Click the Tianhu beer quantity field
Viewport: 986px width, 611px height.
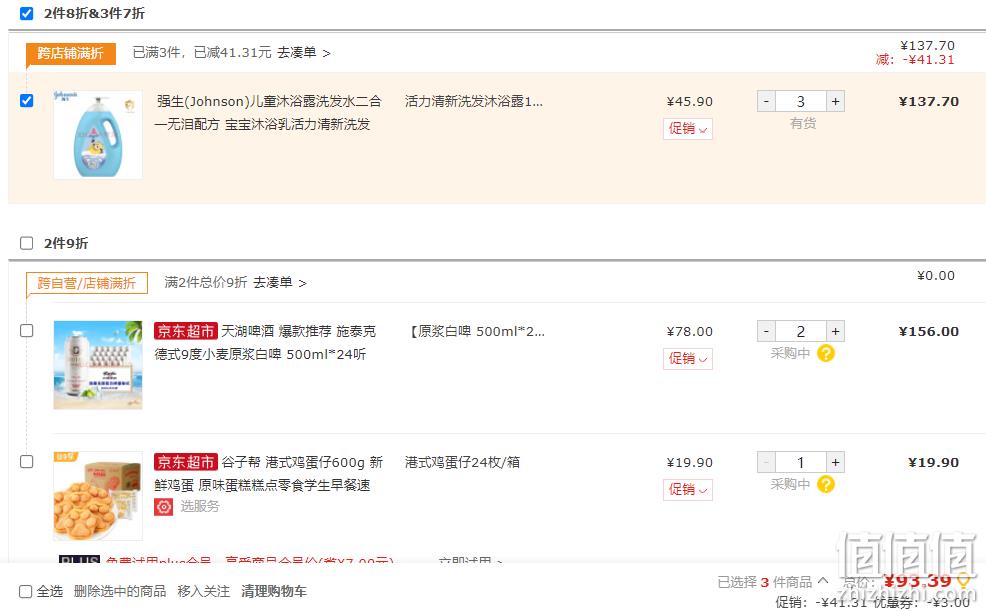(x=800, y=331)
